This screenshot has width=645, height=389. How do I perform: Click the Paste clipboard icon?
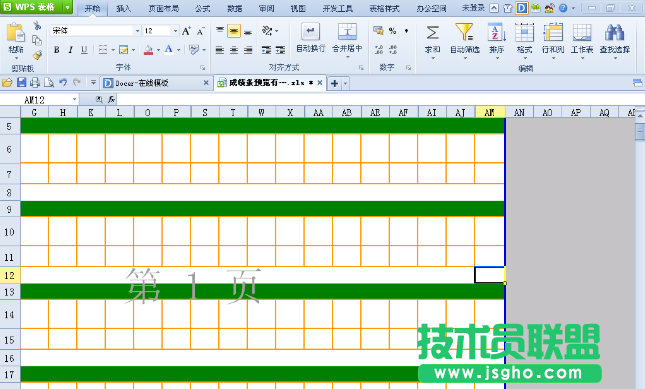click(x=16, y=33)
